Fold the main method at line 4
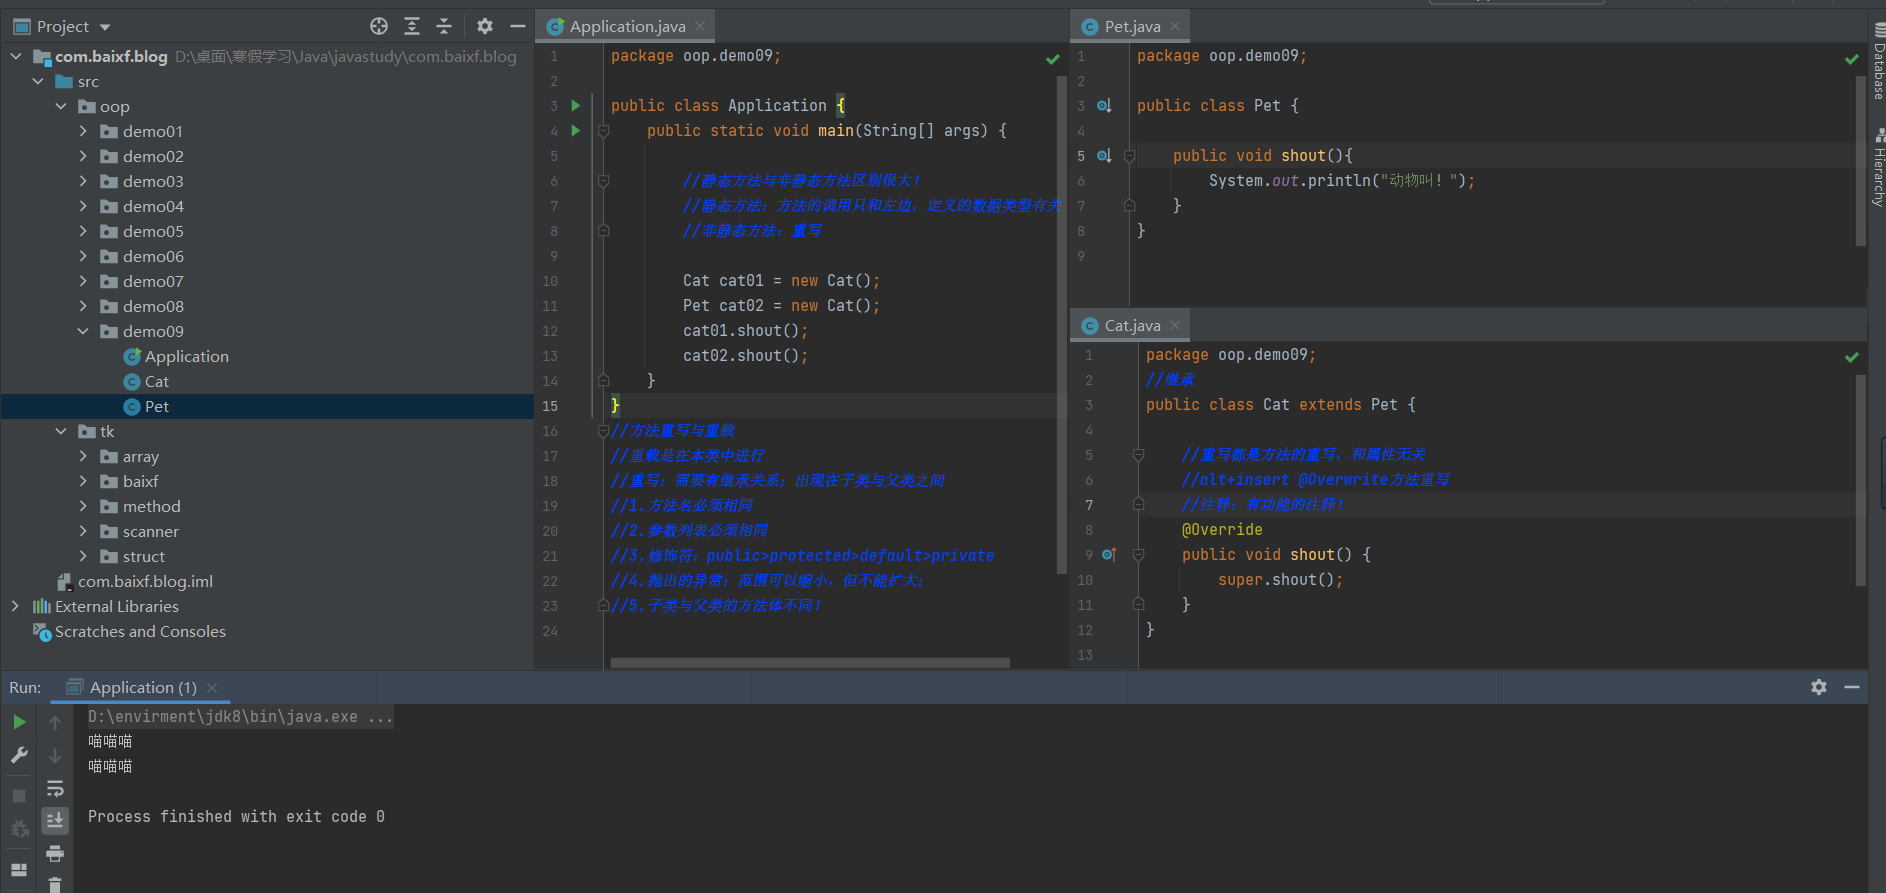The width and height of the screenshot is (1886, 893). (604, 130)
